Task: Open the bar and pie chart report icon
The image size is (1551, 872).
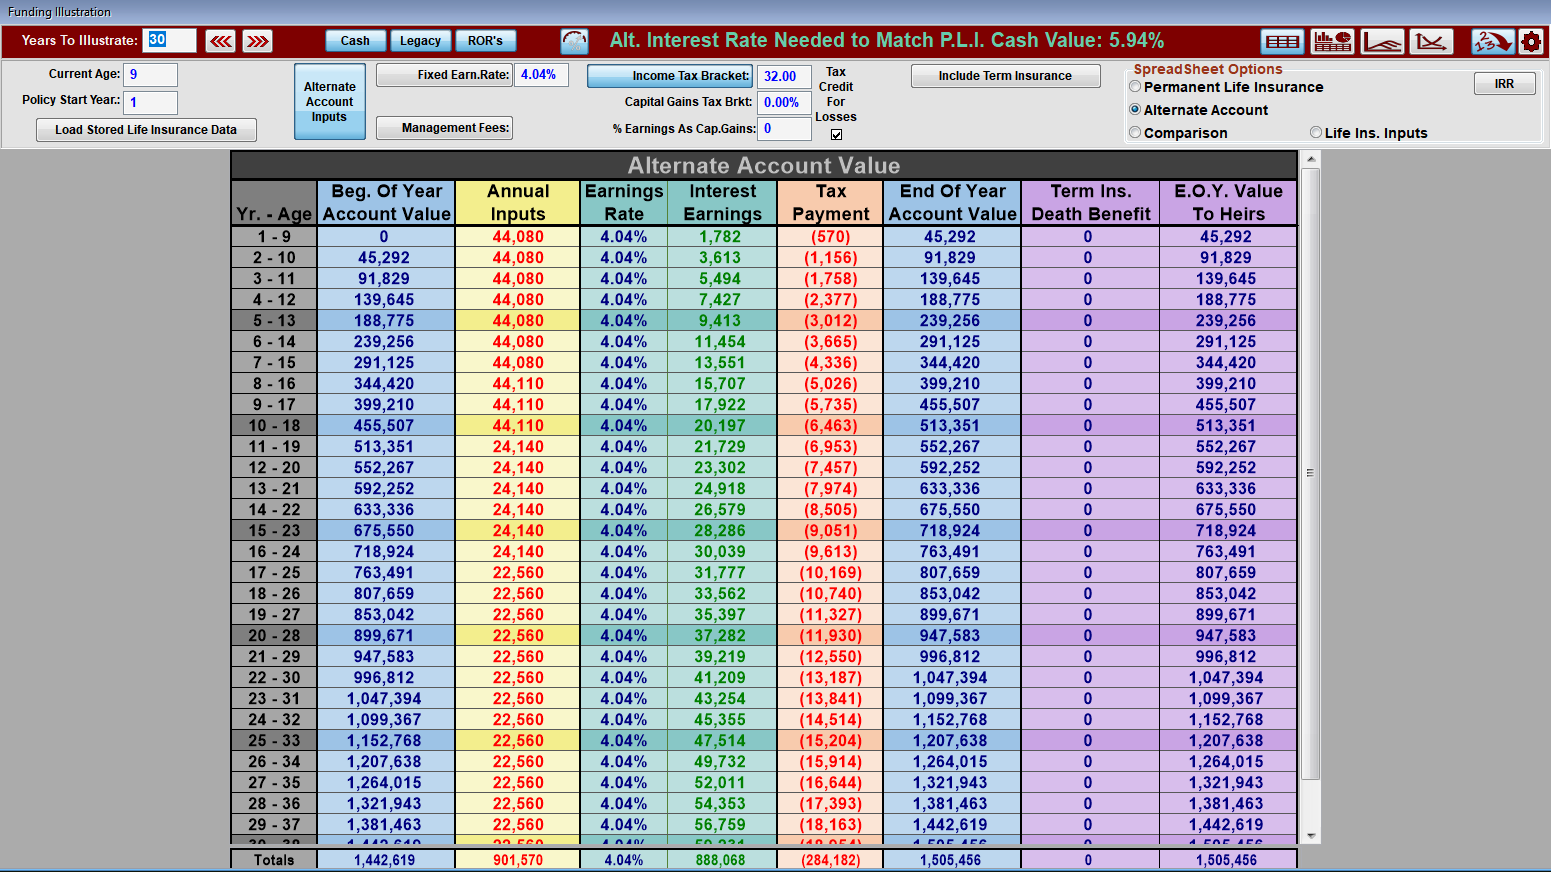Action: click(x=1332, y=41)
